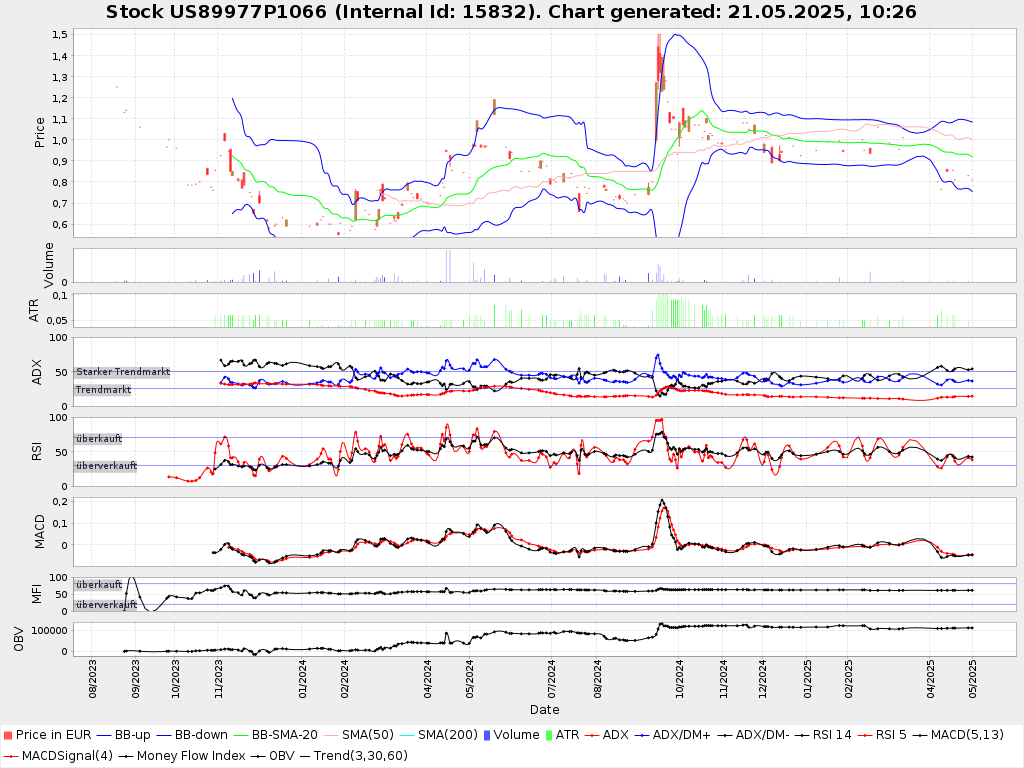
Task: Click the chart title with stock US89977P1066
Action: 511,12
